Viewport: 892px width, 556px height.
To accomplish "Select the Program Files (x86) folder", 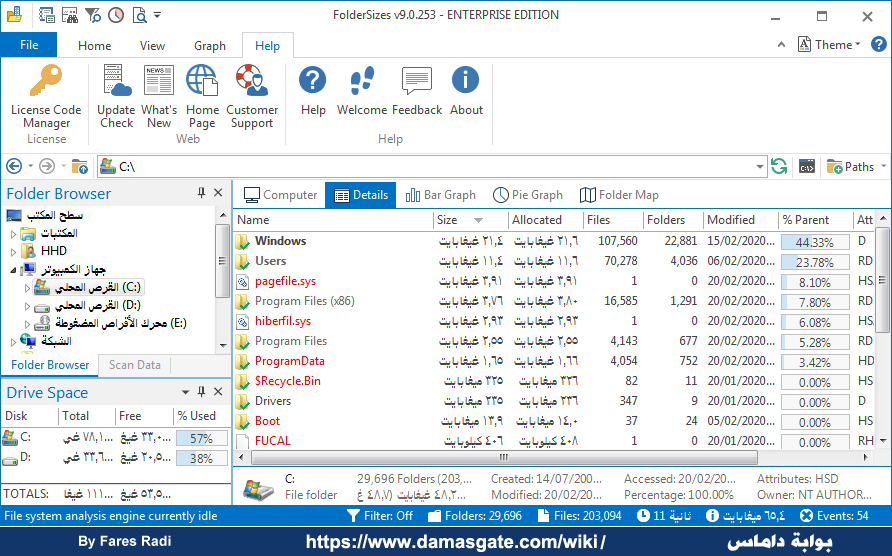I will pyautogui.click(x=304, y=301).
